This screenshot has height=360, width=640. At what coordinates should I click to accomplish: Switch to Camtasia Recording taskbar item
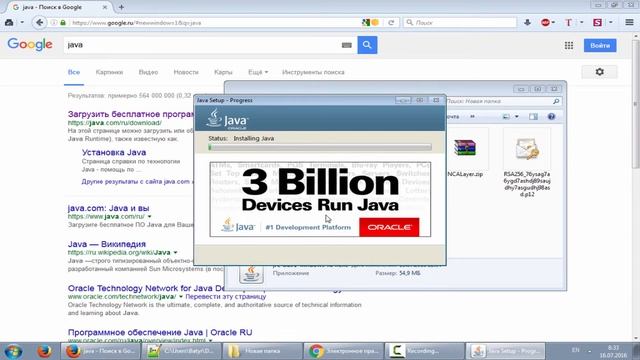click(424, 351)
